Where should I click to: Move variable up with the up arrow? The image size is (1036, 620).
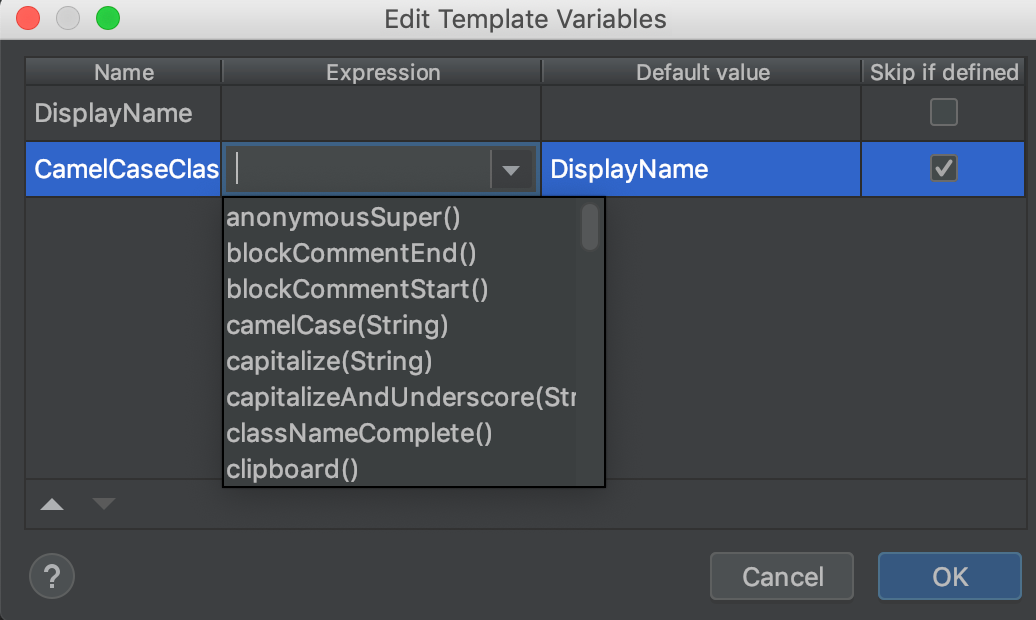(52, 504)
